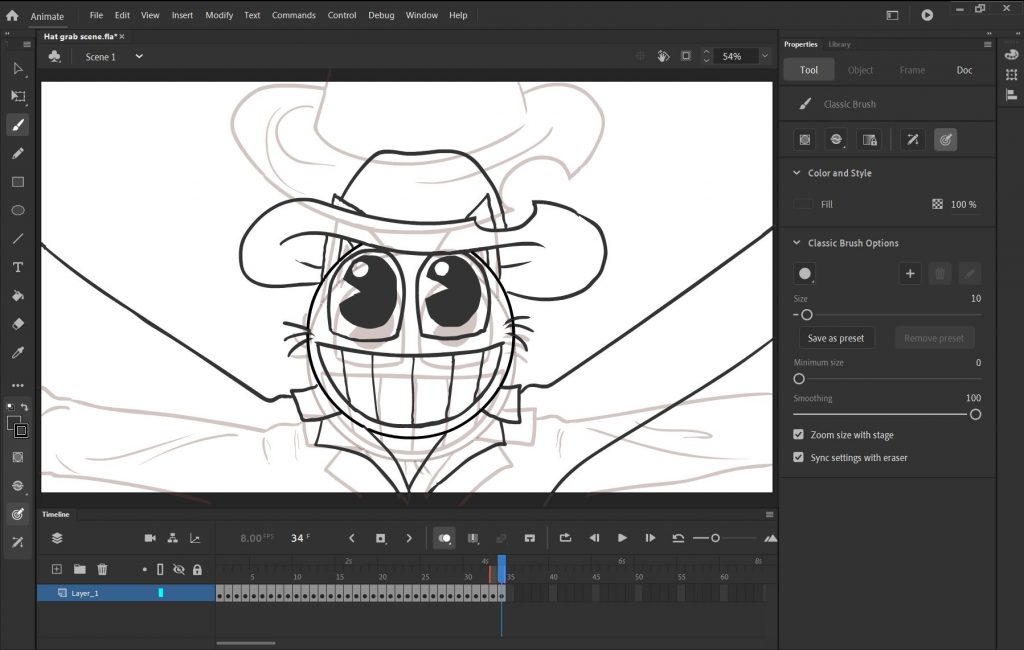Viewport: 1024px width, 650px height.
Task: Collapse Classic Brush Options section
Action: click(795, 243)
